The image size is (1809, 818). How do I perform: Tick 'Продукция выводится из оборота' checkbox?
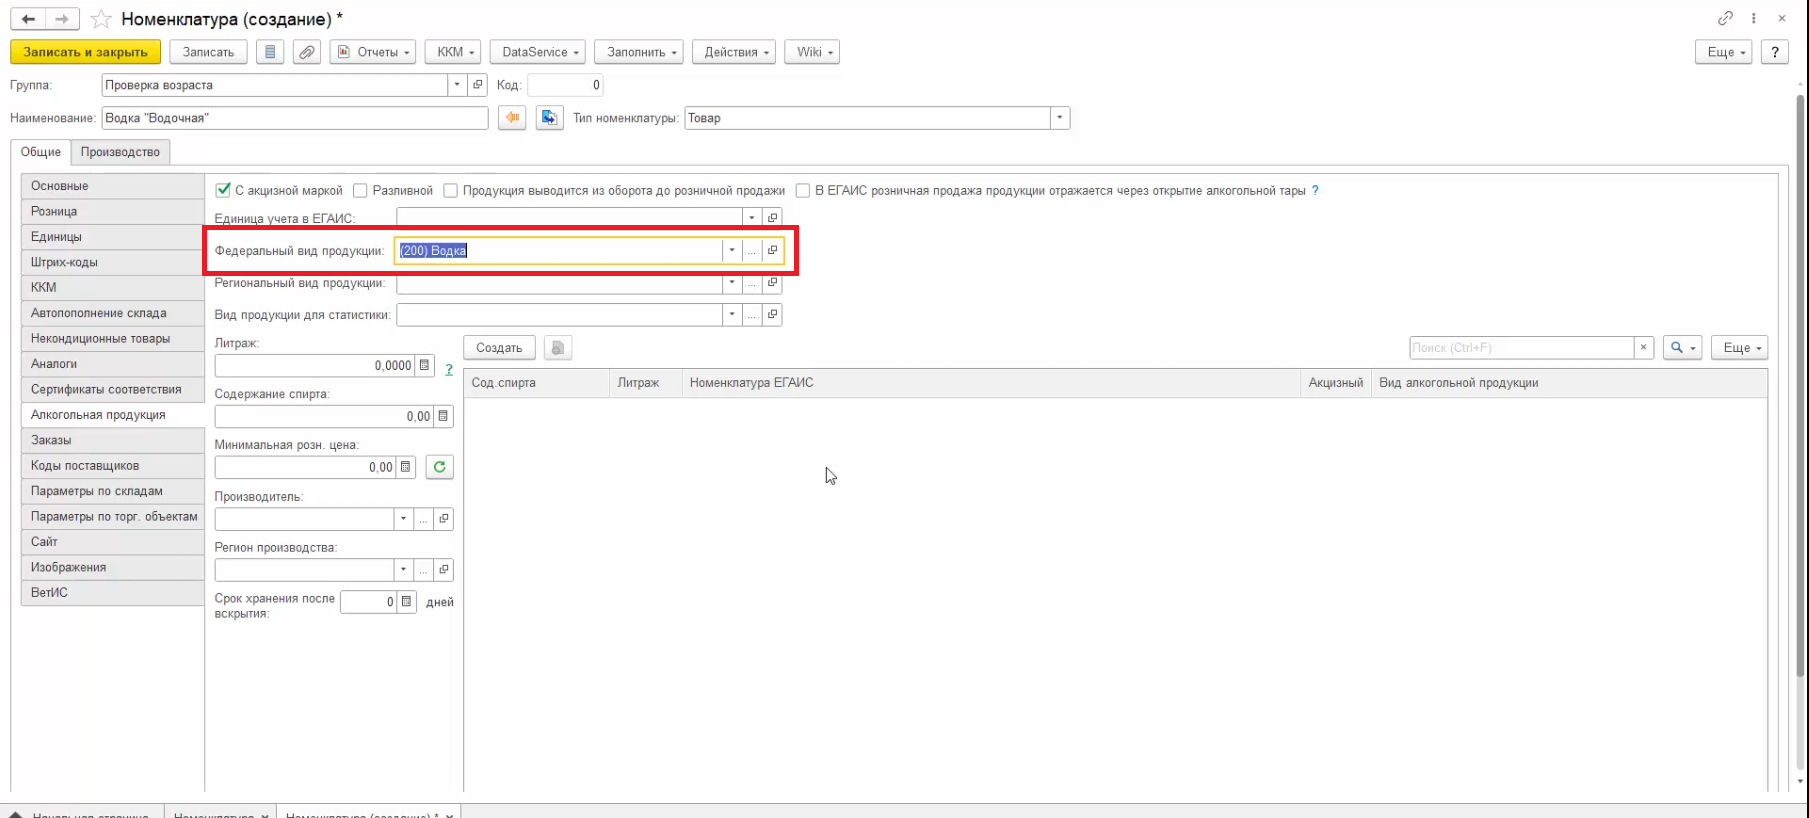(x=451, y=190)
